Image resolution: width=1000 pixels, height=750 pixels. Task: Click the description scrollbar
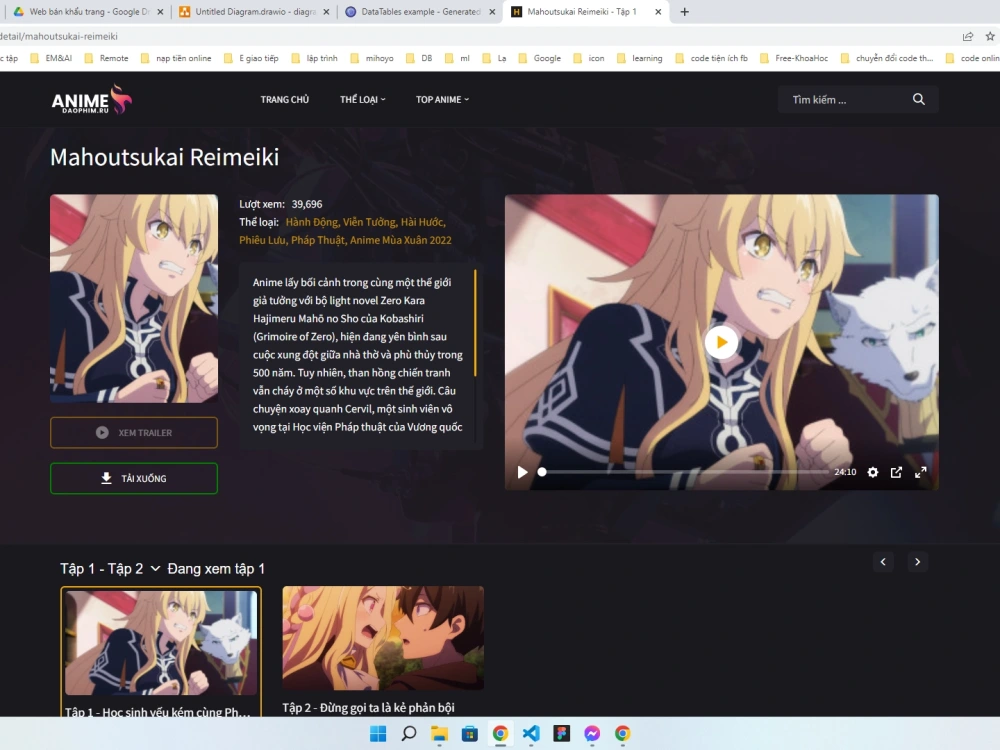[x=475, y=323]
